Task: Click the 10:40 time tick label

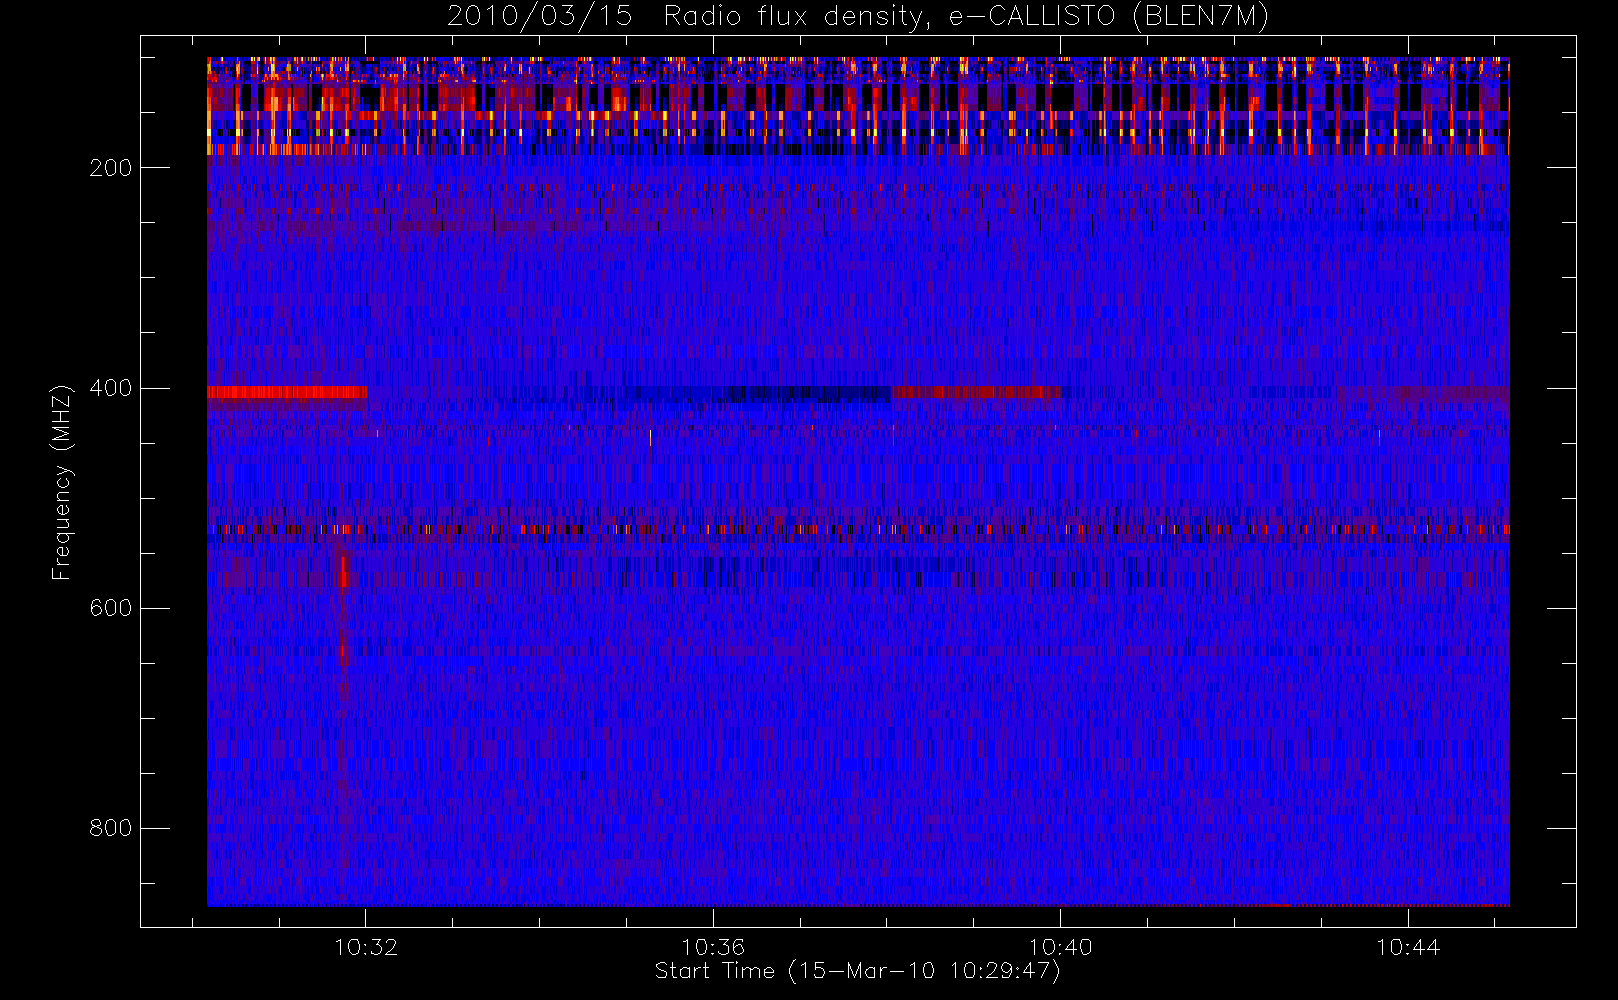Action: (x=1060, y=947)
